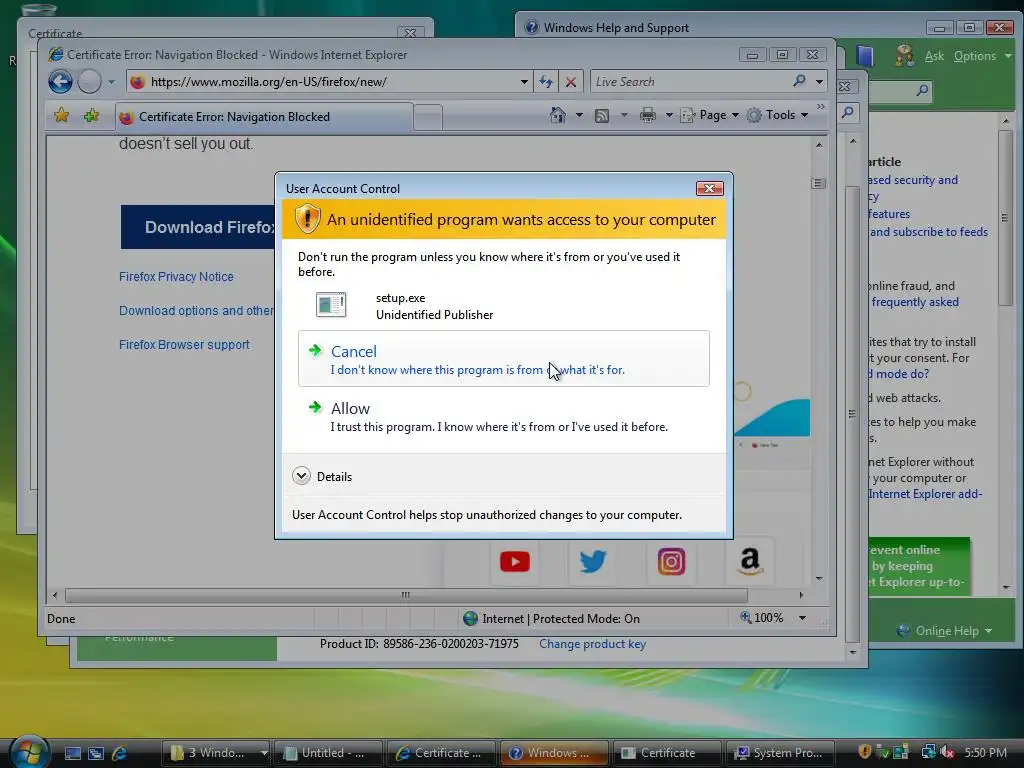The height and width of the screenshot is (768, 1024).
Task: Expand the UAC Details section
Action: point(301,476)
